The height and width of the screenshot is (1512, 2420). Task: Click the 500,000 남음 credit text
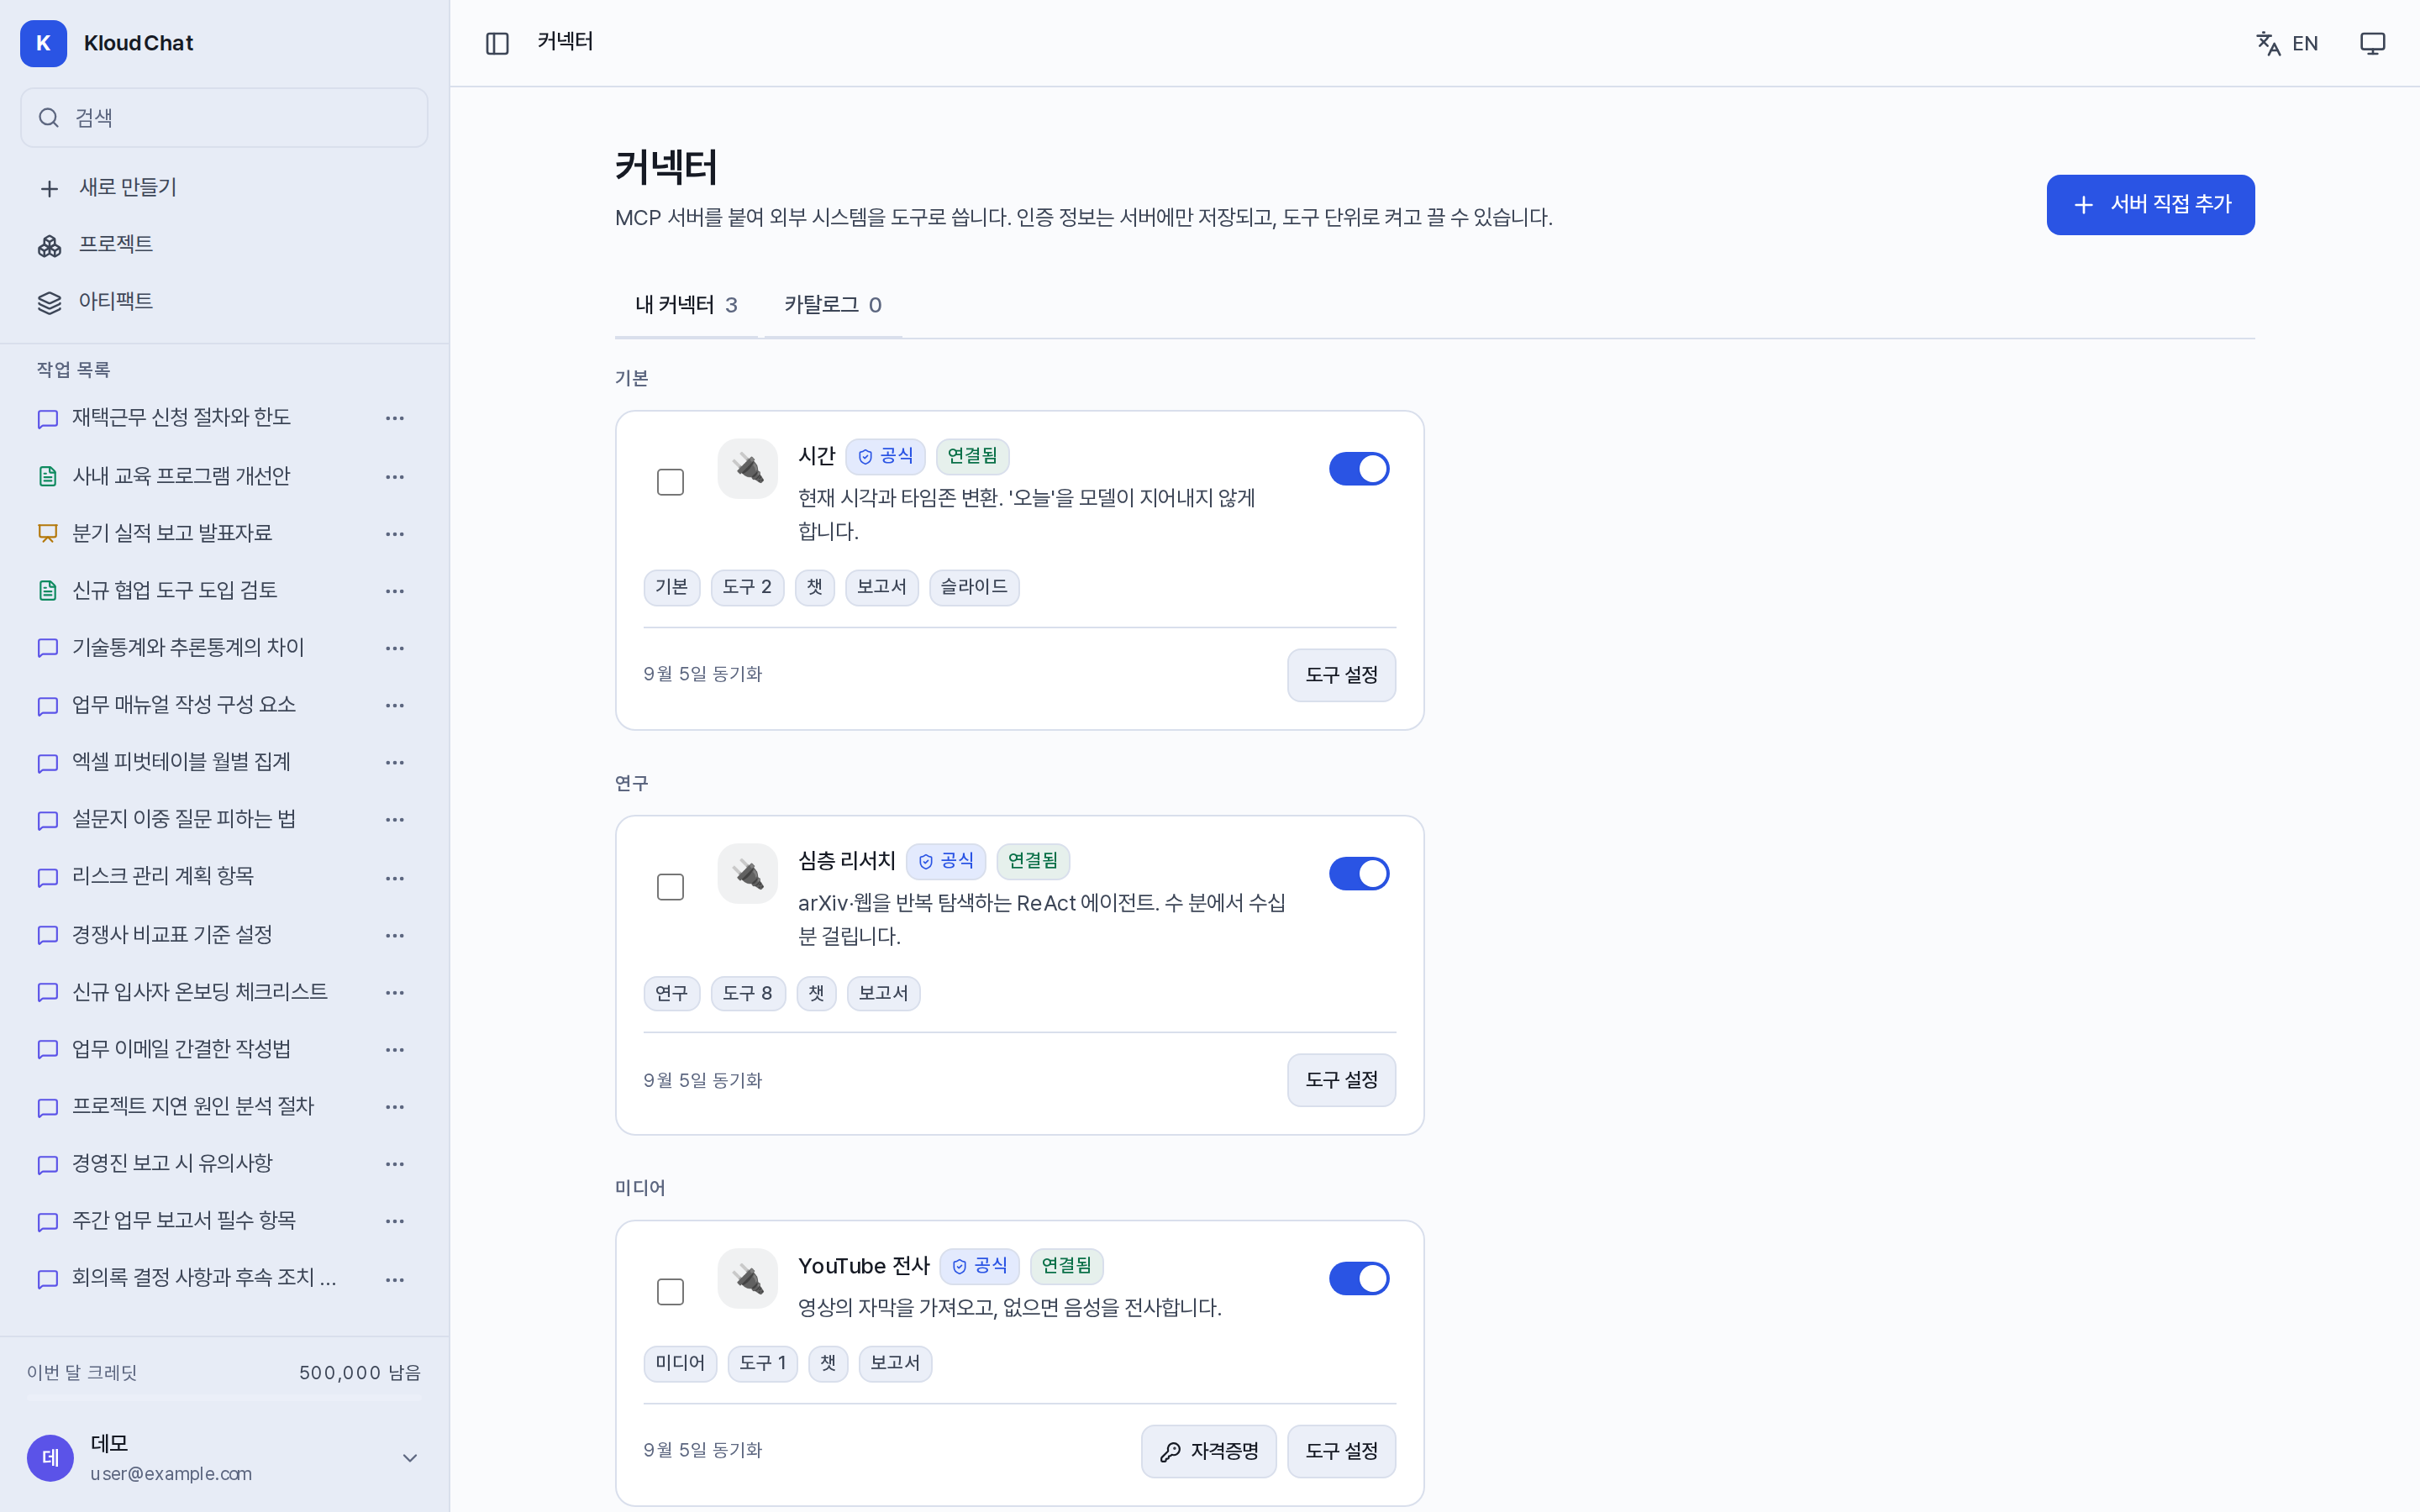tap(360, 1373)
